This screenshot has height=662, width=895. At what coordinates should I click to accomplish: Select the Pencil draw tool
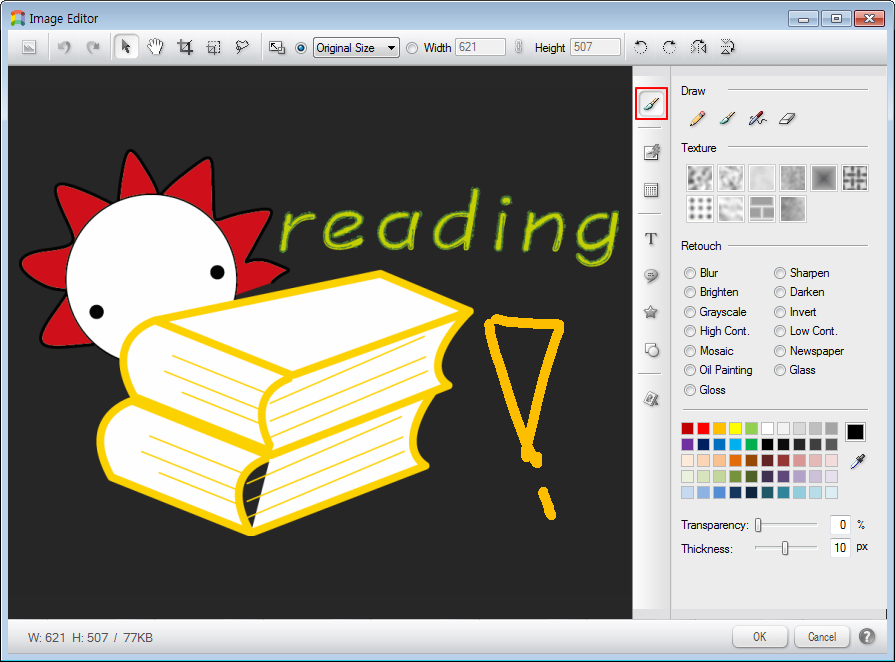coord(697,118)
